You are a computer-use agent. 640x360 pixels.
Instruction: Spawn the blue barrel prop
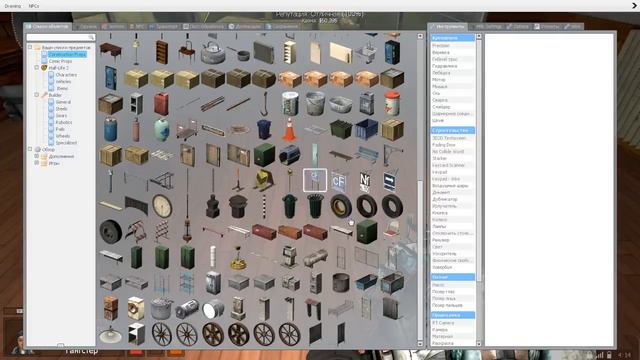tap(111, 129)
